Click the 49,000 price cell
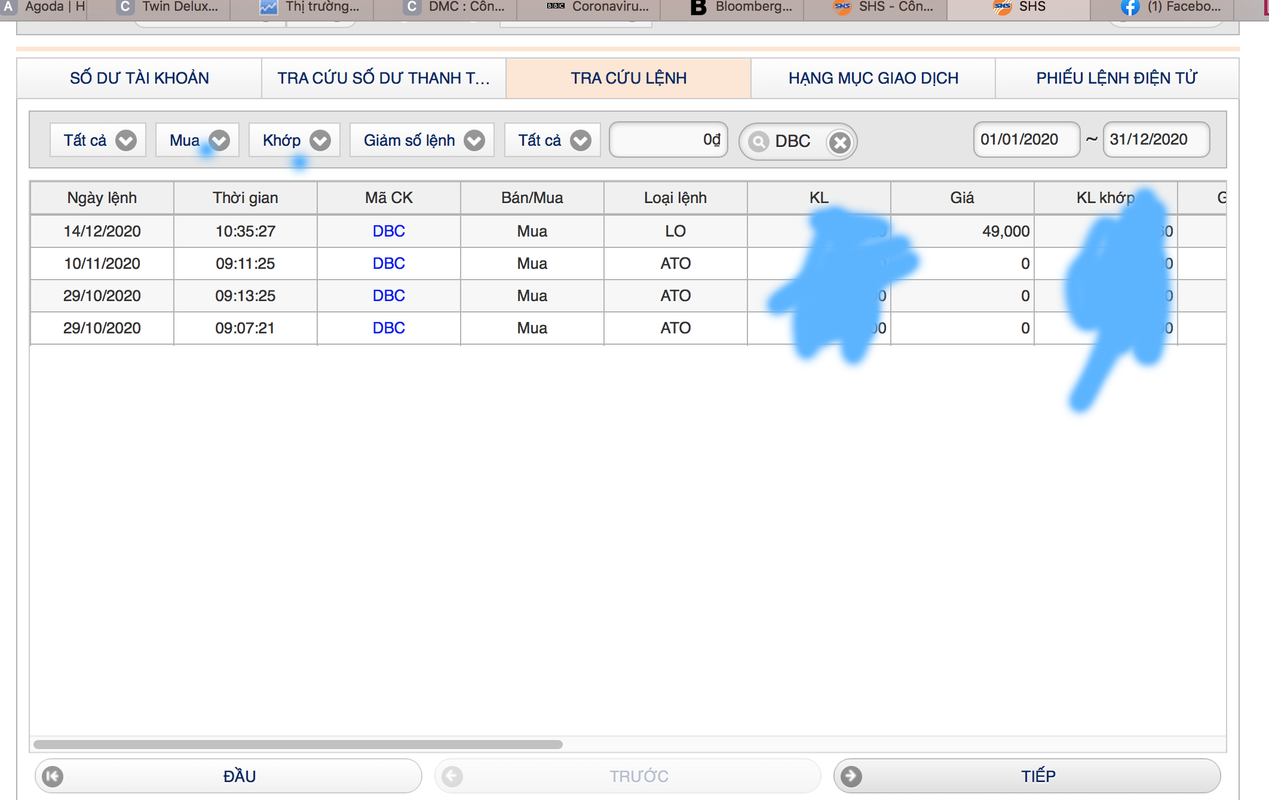This screenshot has width=1269, height=800. tap(962, 231)
